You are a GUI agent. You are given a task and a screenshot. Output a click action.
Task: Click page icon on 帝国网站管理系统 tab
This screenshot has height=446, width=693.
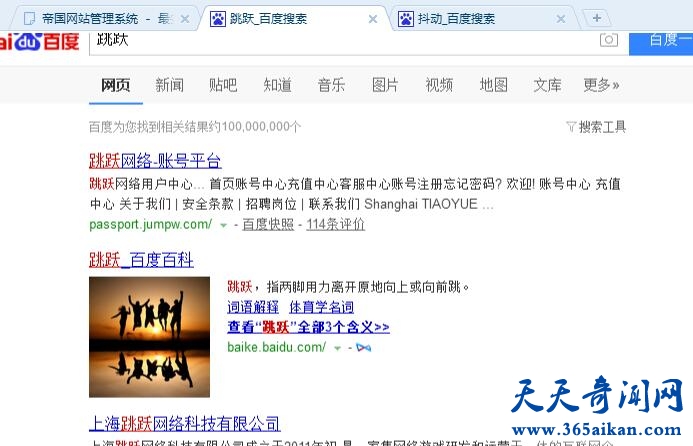pyautogui.click(x=29, y=19)
